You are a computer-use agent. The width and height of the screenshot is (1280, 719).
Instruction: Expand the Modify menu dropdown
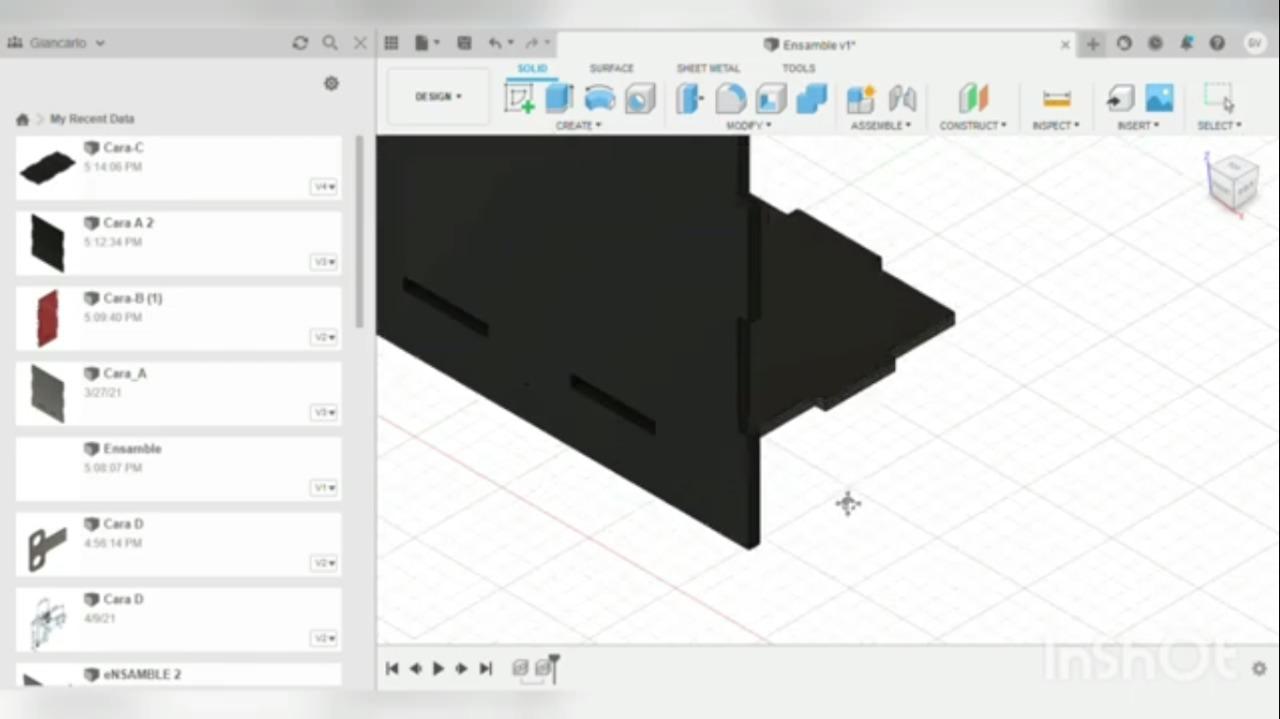(x=749, y=126)
